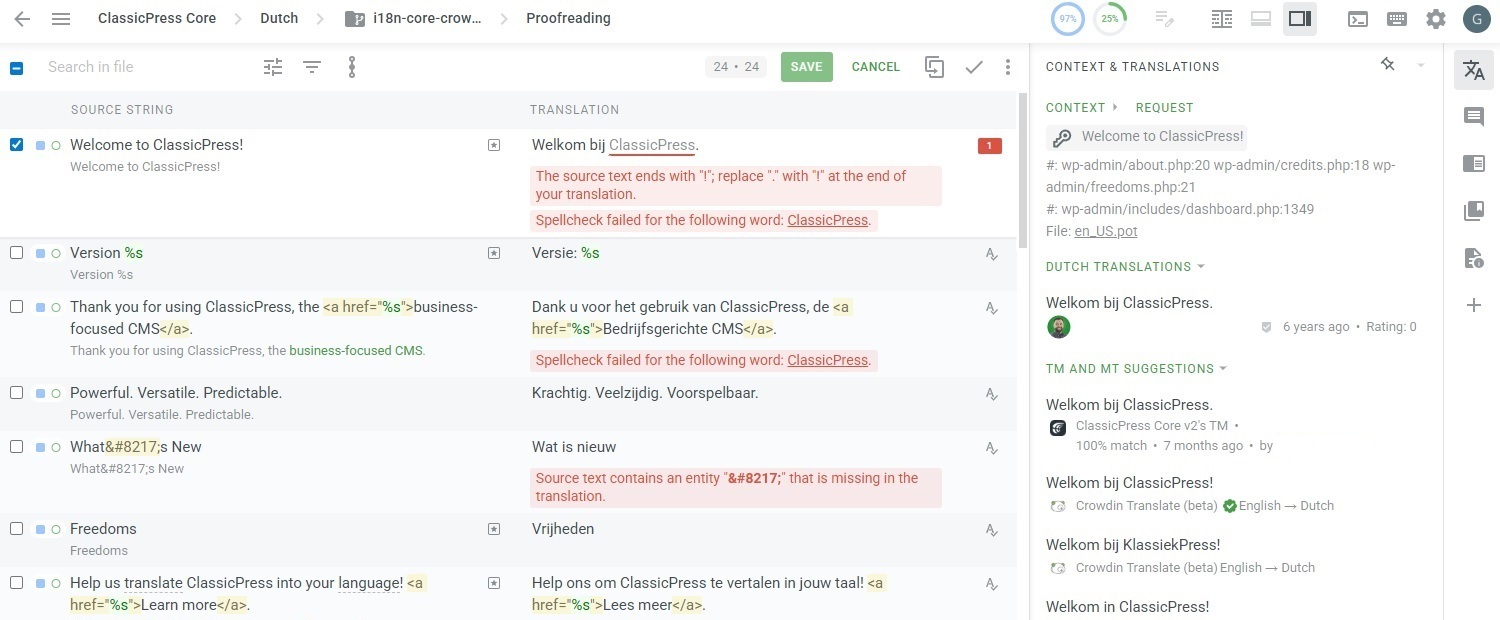The image size is (1500, 620).
Task: Switch to the REQUEST tab
Action: click(x=1164, y=107)
